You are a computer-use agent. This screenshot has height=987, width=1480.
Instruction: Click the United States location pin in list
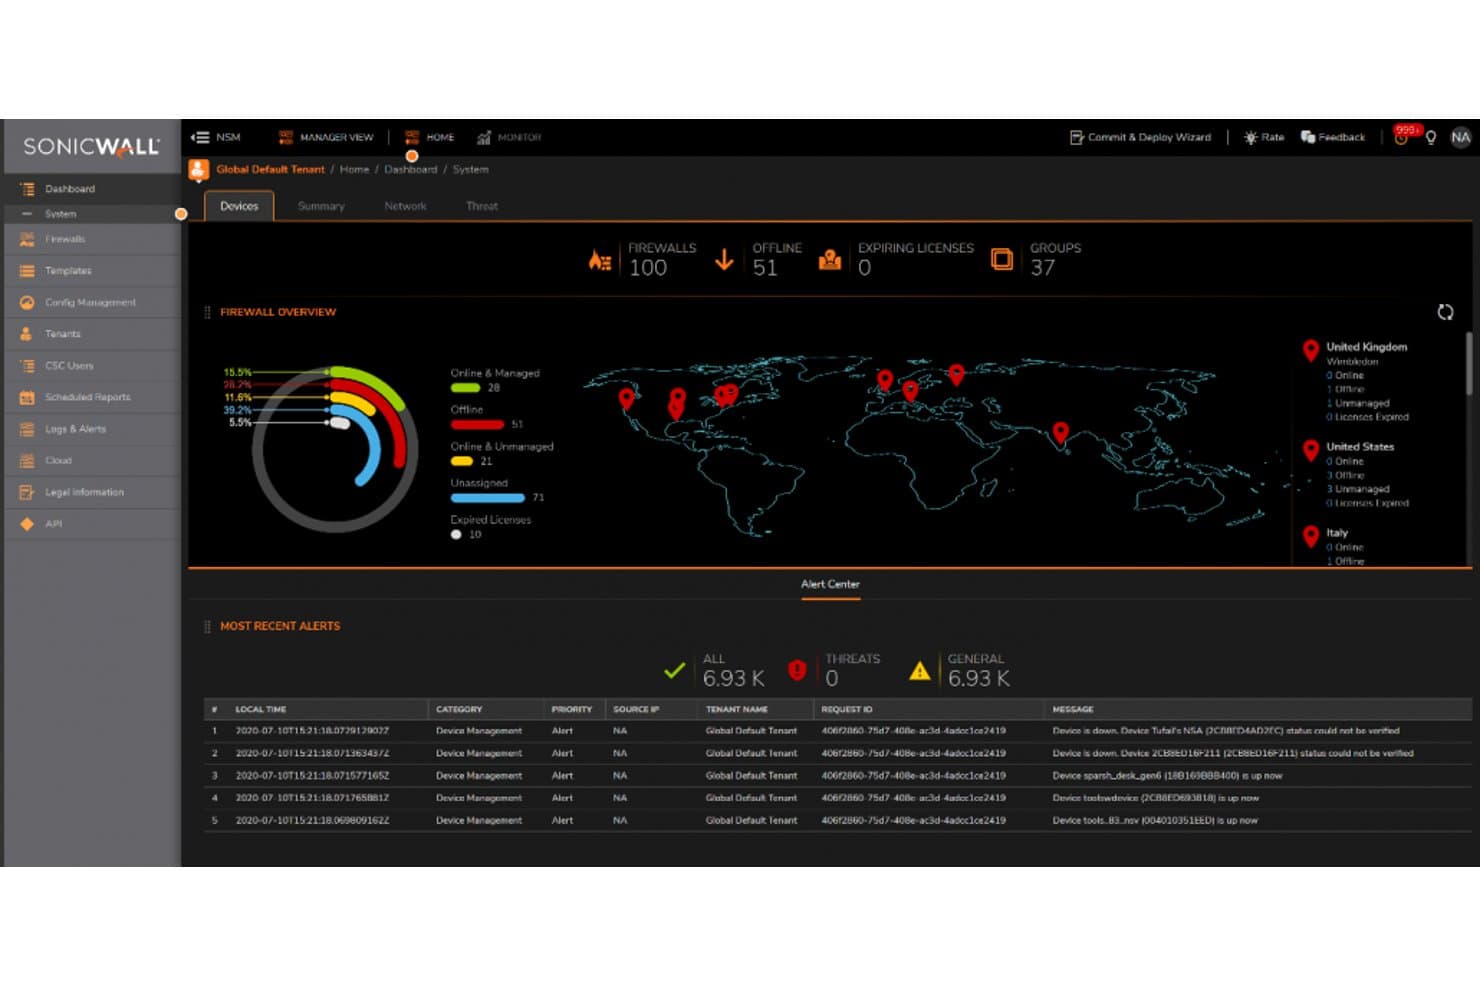(x=1311, y=450)
